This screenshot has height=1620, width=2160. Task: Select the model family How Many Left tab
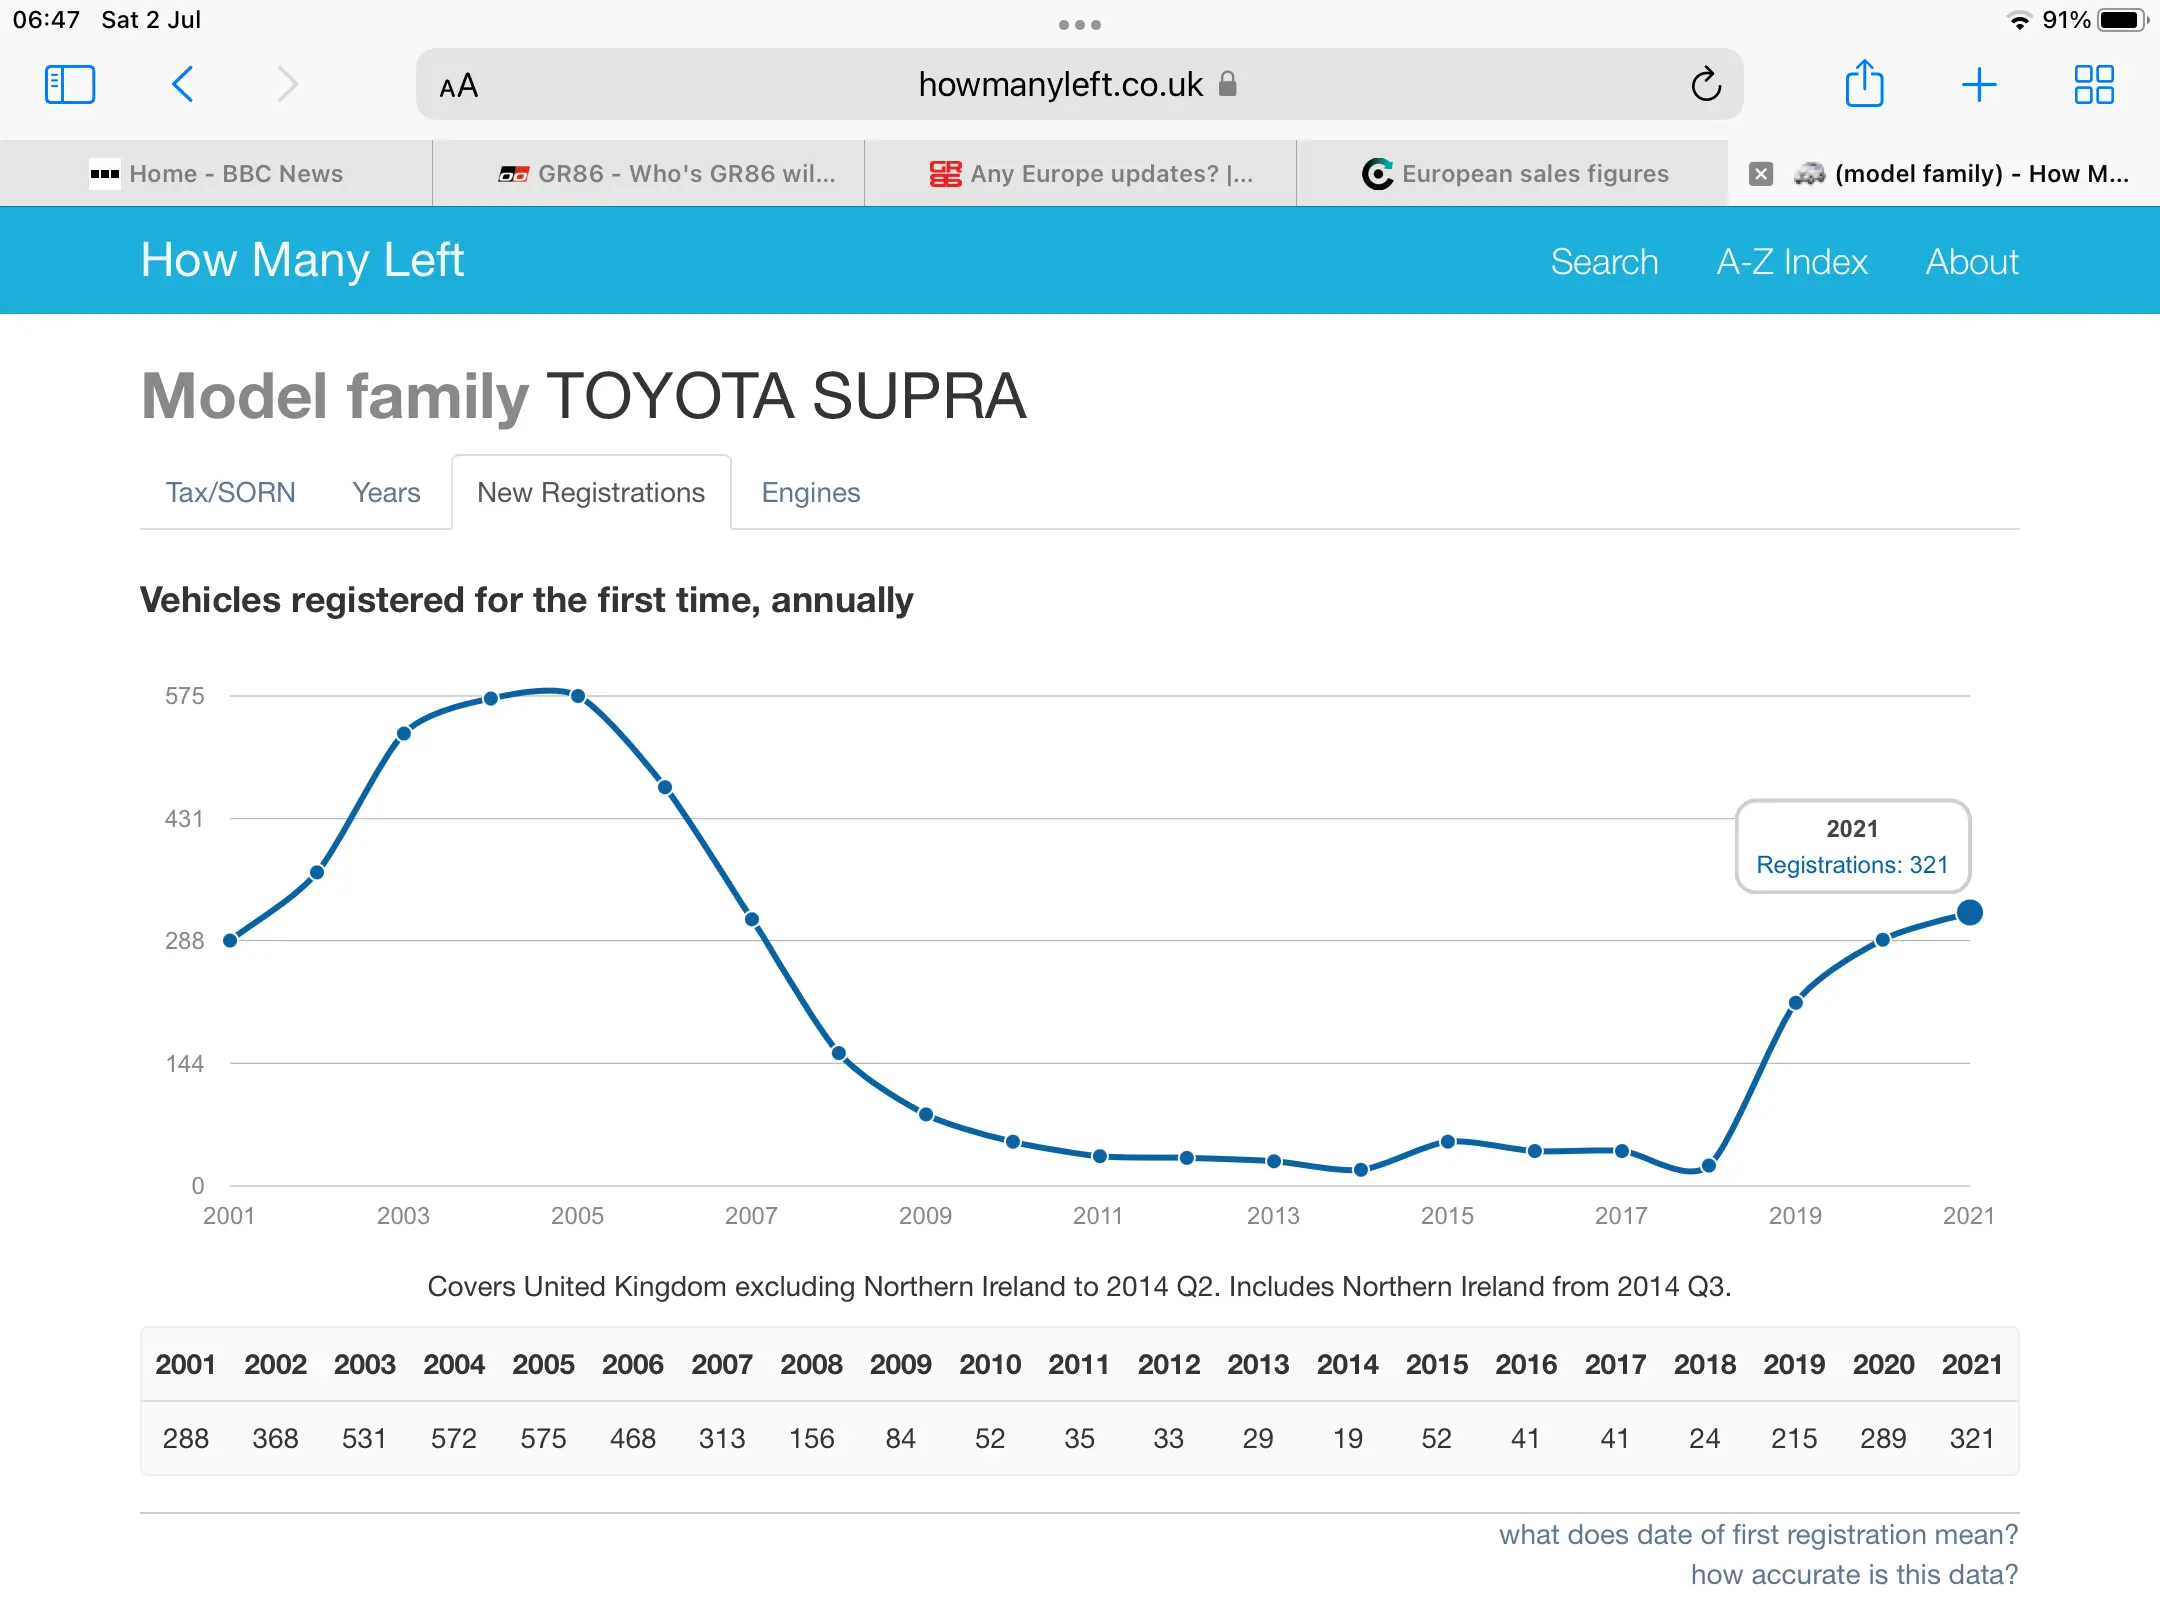(x=1944, y=174)
